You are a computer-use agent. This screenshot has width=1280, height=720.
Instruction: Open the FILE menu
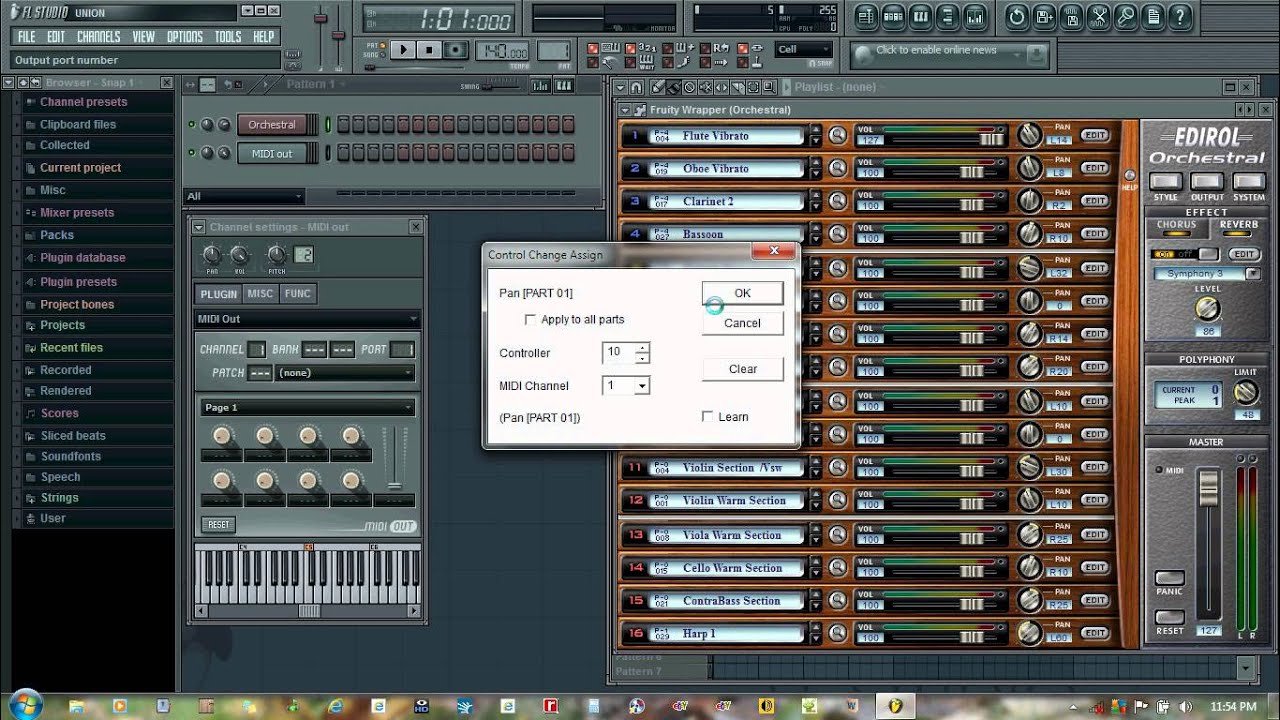27,37
